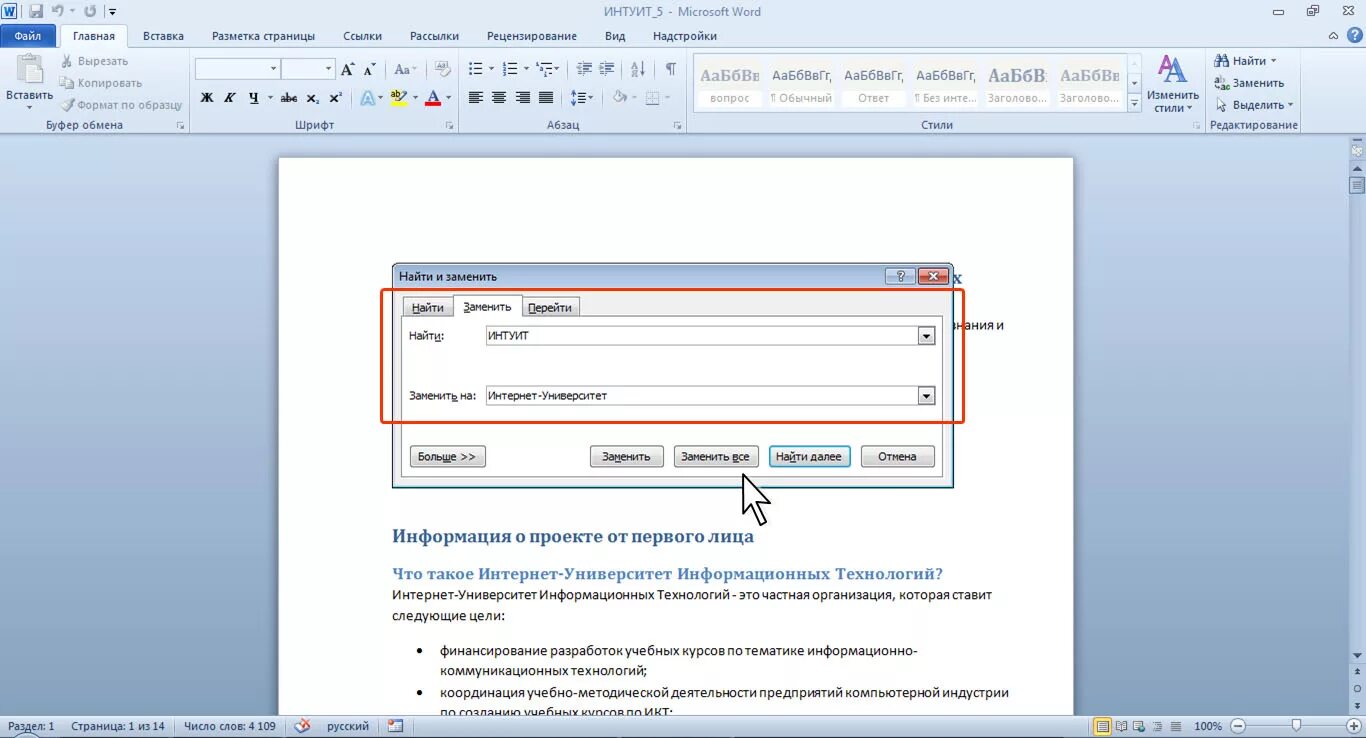Click the Grow Font icon

348,69
